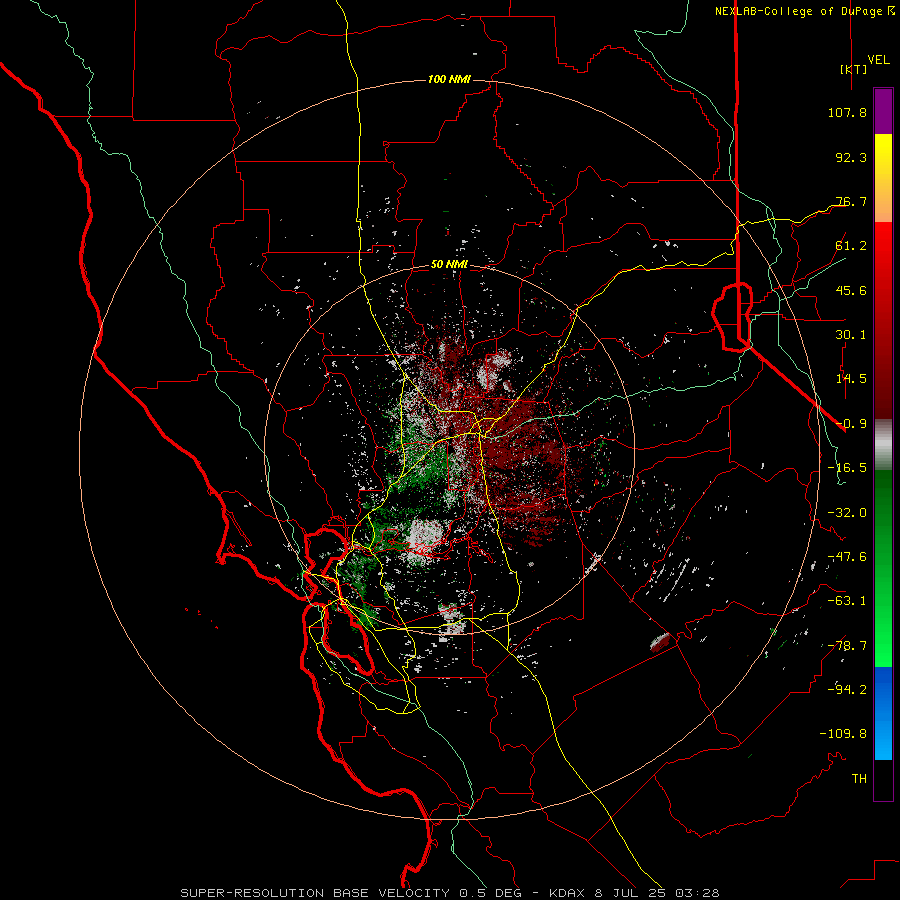Viewport: 900px width, 900px height.
Task: Click the -16.5 velocity scale value
Action: [847, 468]
